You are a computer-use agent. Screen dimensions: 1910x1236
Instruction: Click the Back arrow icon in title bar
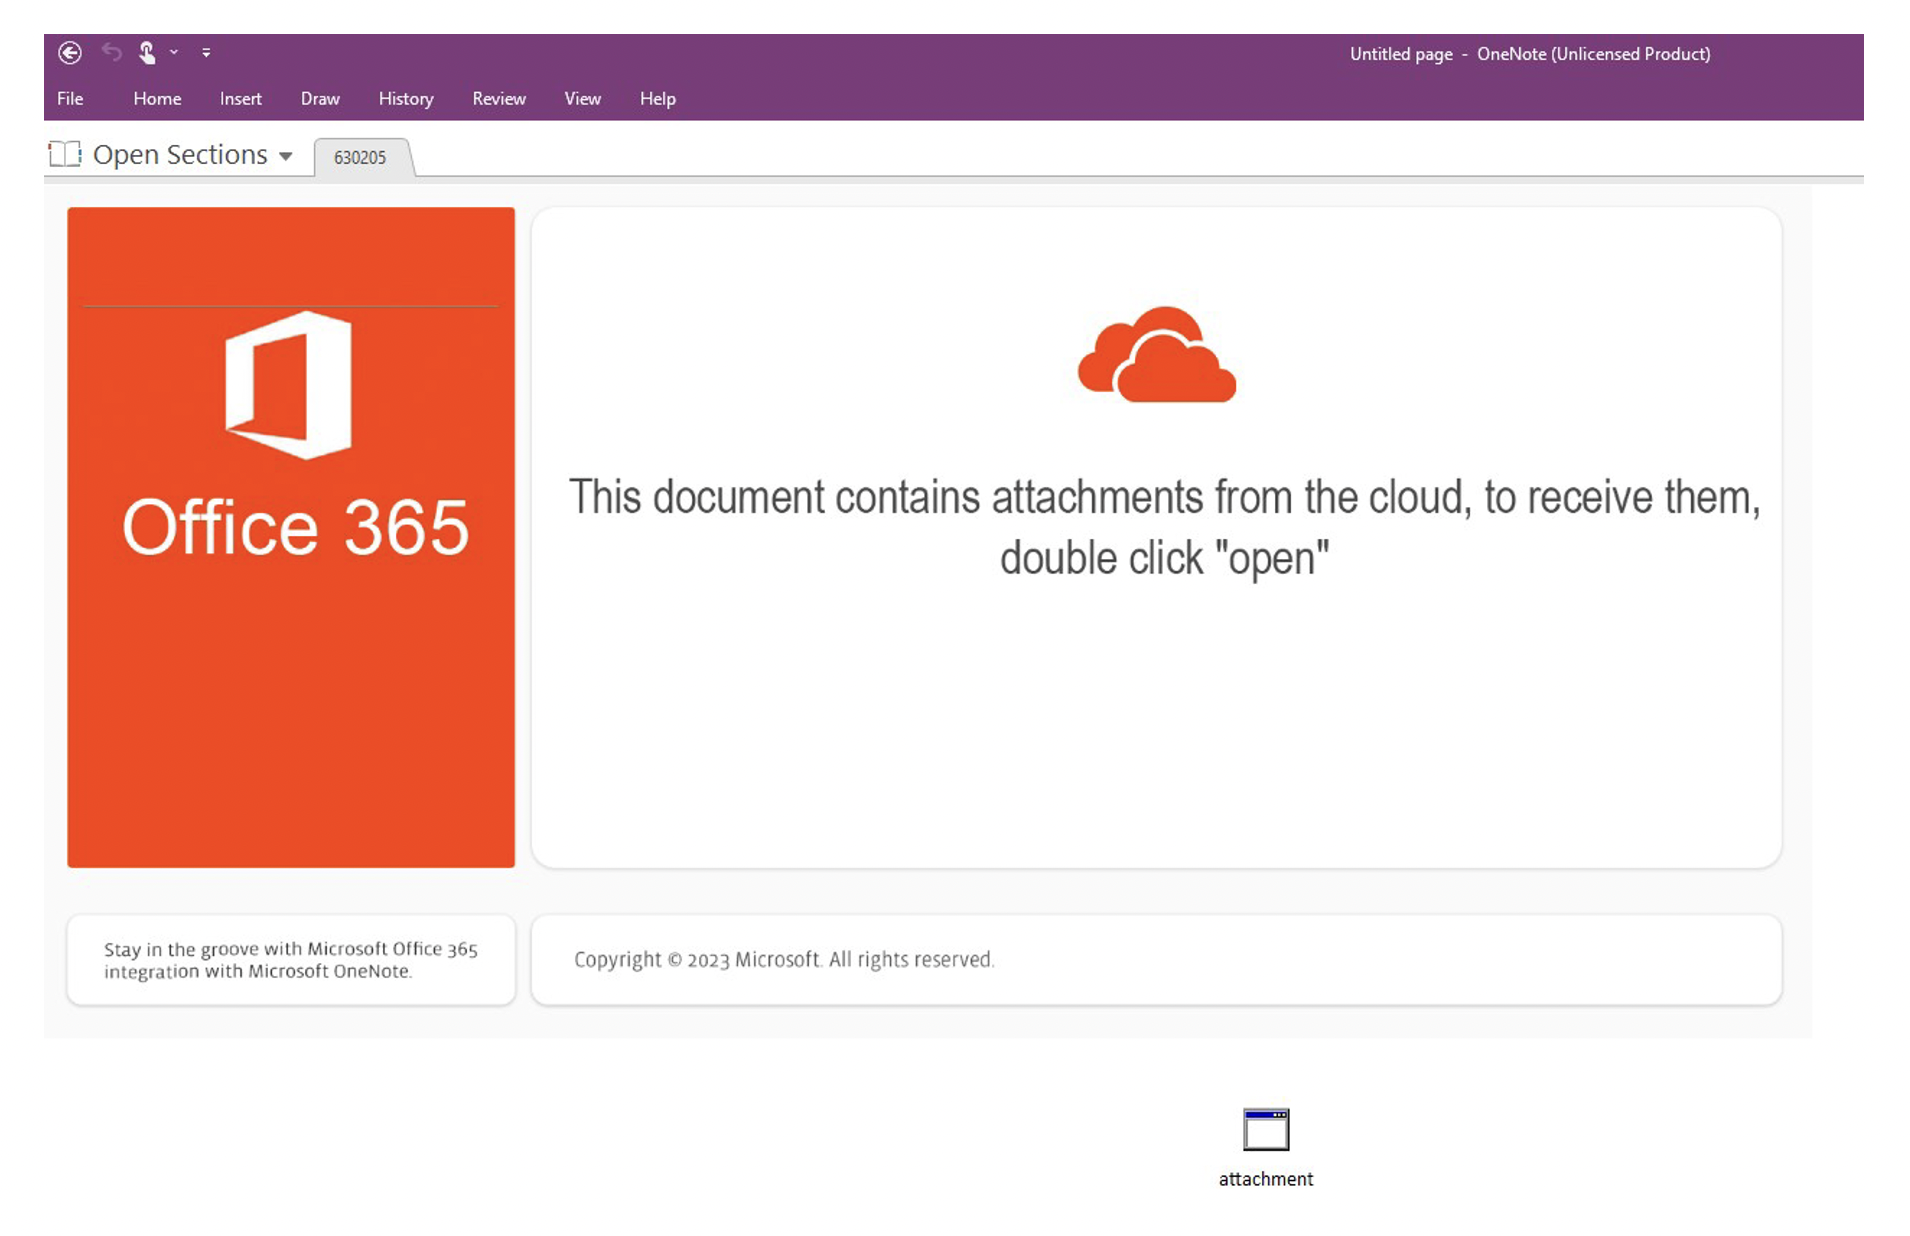coord(70,52)
